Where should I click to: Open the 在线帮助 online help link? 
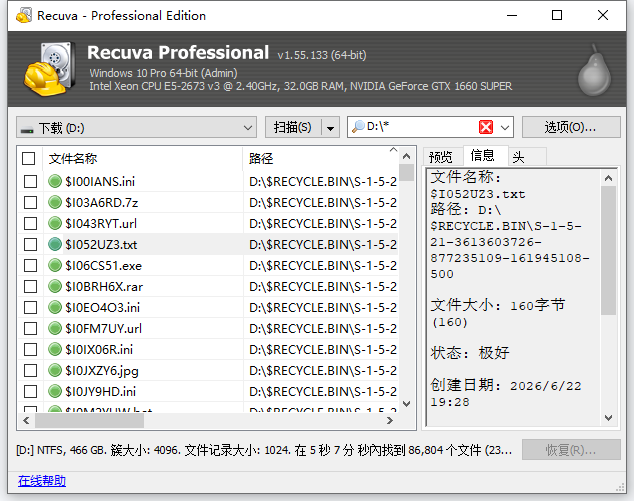click(42, 481)
